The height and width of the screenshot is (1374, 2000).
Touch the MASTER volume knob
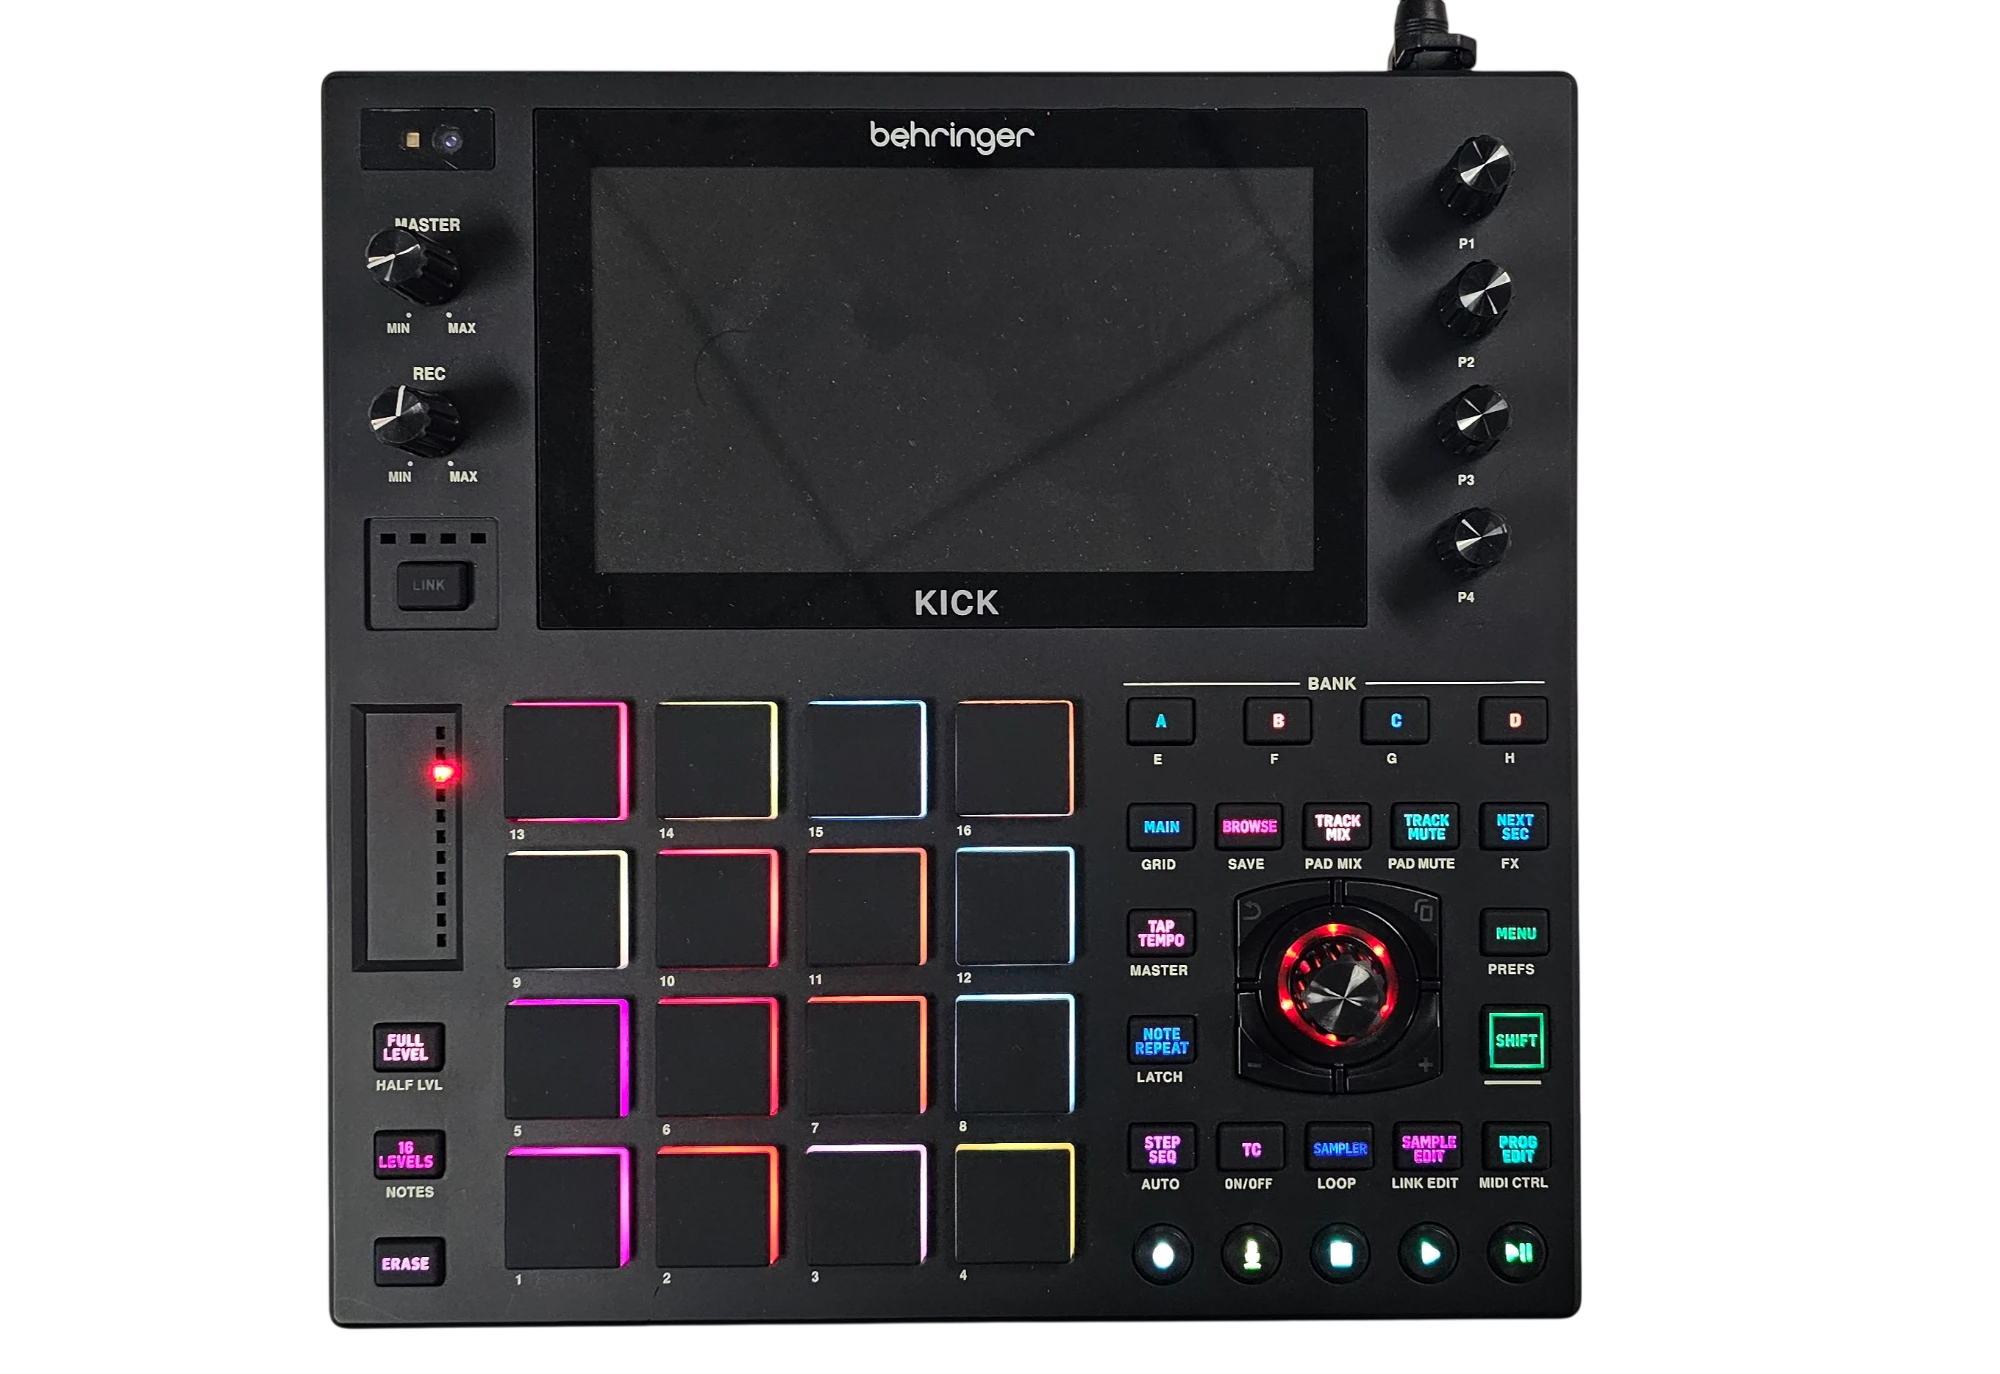coord(411,265)
